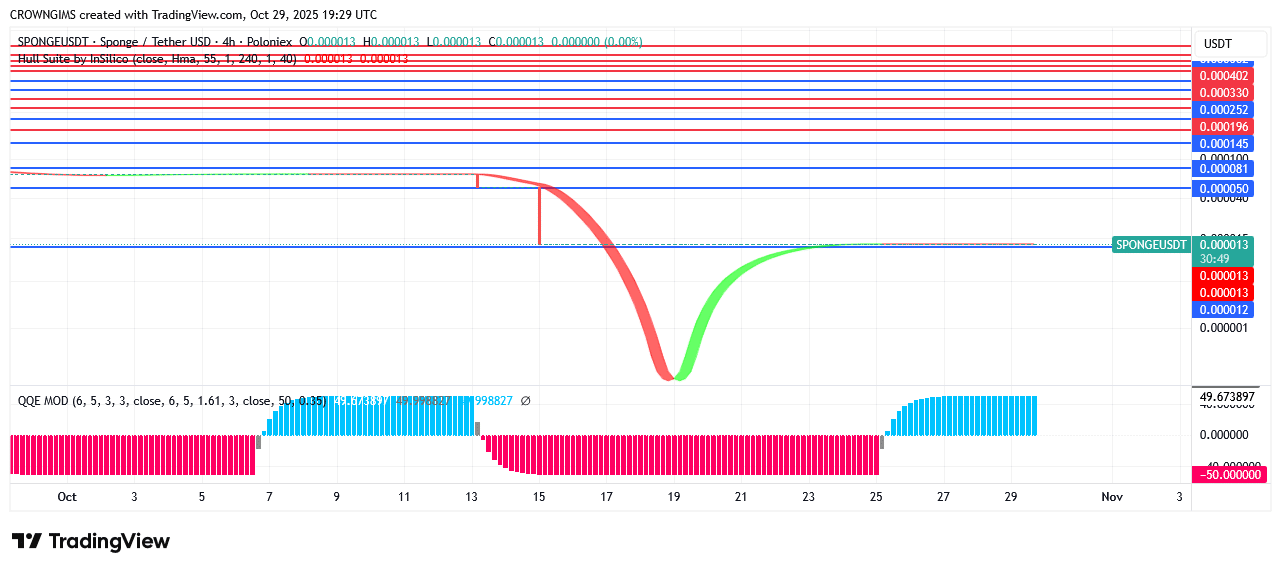Image resolution: width=1281 pixels, height=571 pixels.
Task: Click the Oct marker on the time axis
Action: (x=67, y=497)
